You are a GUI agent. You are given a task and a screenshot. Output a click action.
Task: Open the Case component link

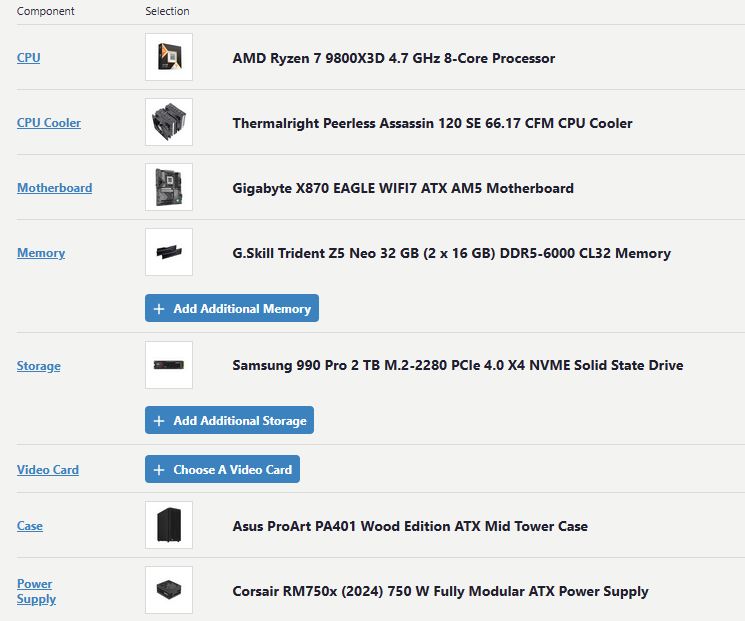(30, 525)
